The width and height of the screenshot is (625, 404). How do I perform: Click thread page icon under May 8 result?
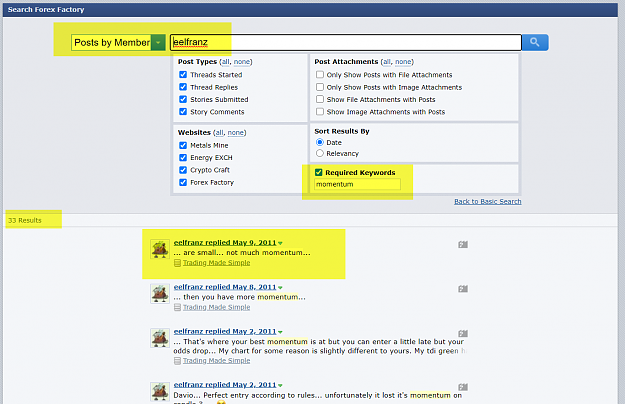[x=177, y=308]
